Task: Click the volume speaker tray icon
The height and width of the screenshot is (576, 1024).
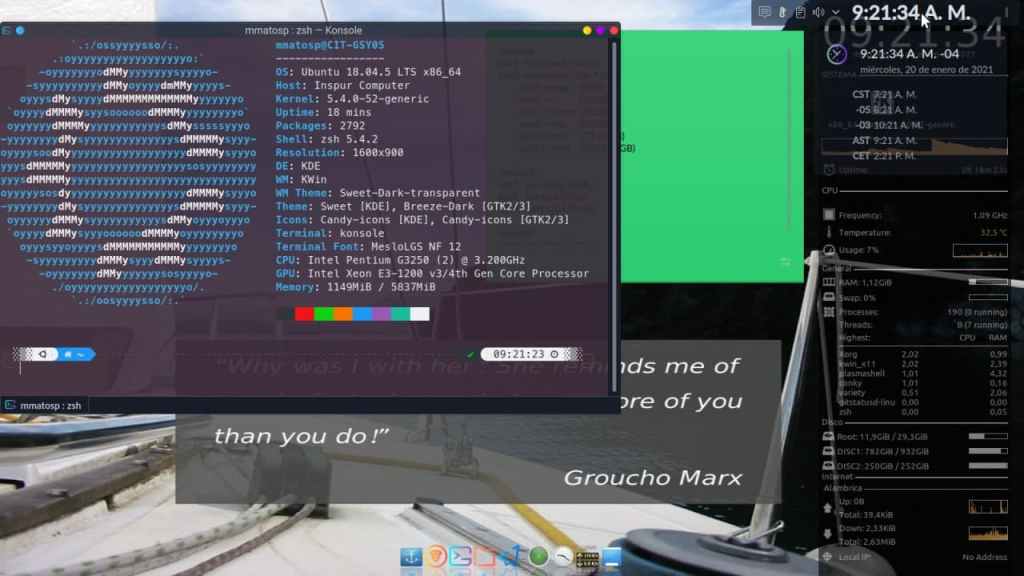Action: click(x=818, y=12)
